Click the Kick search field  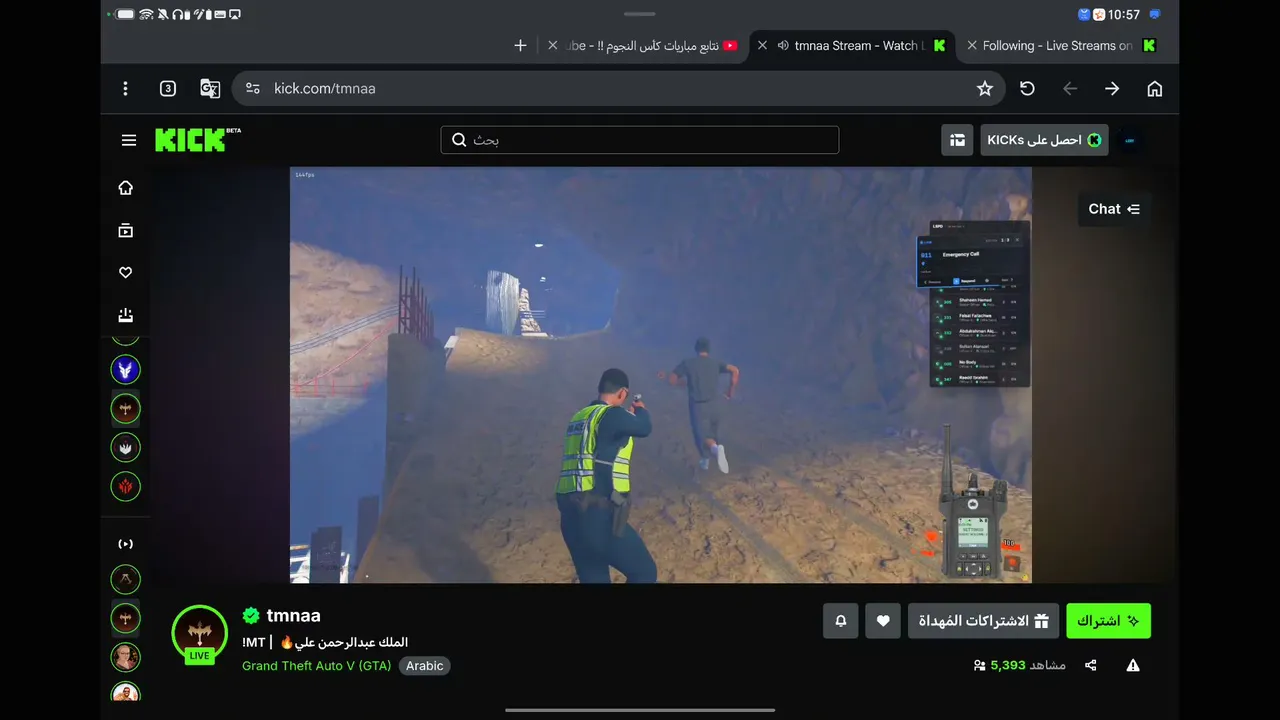click(640, 140)
